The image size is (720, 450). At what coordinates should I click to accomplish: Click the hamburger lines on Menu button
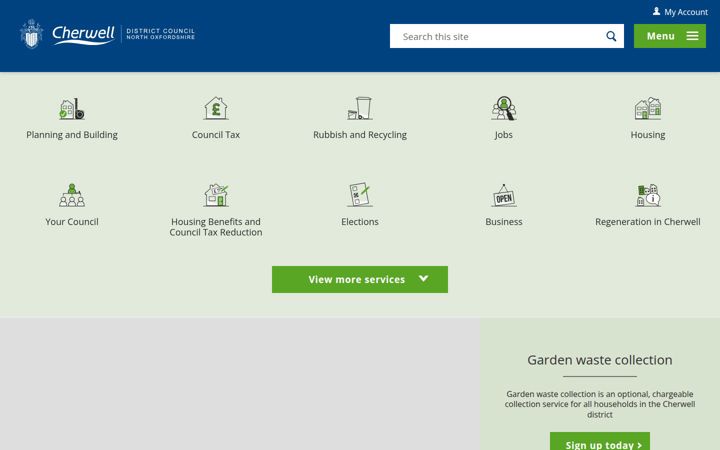(692, 36)
